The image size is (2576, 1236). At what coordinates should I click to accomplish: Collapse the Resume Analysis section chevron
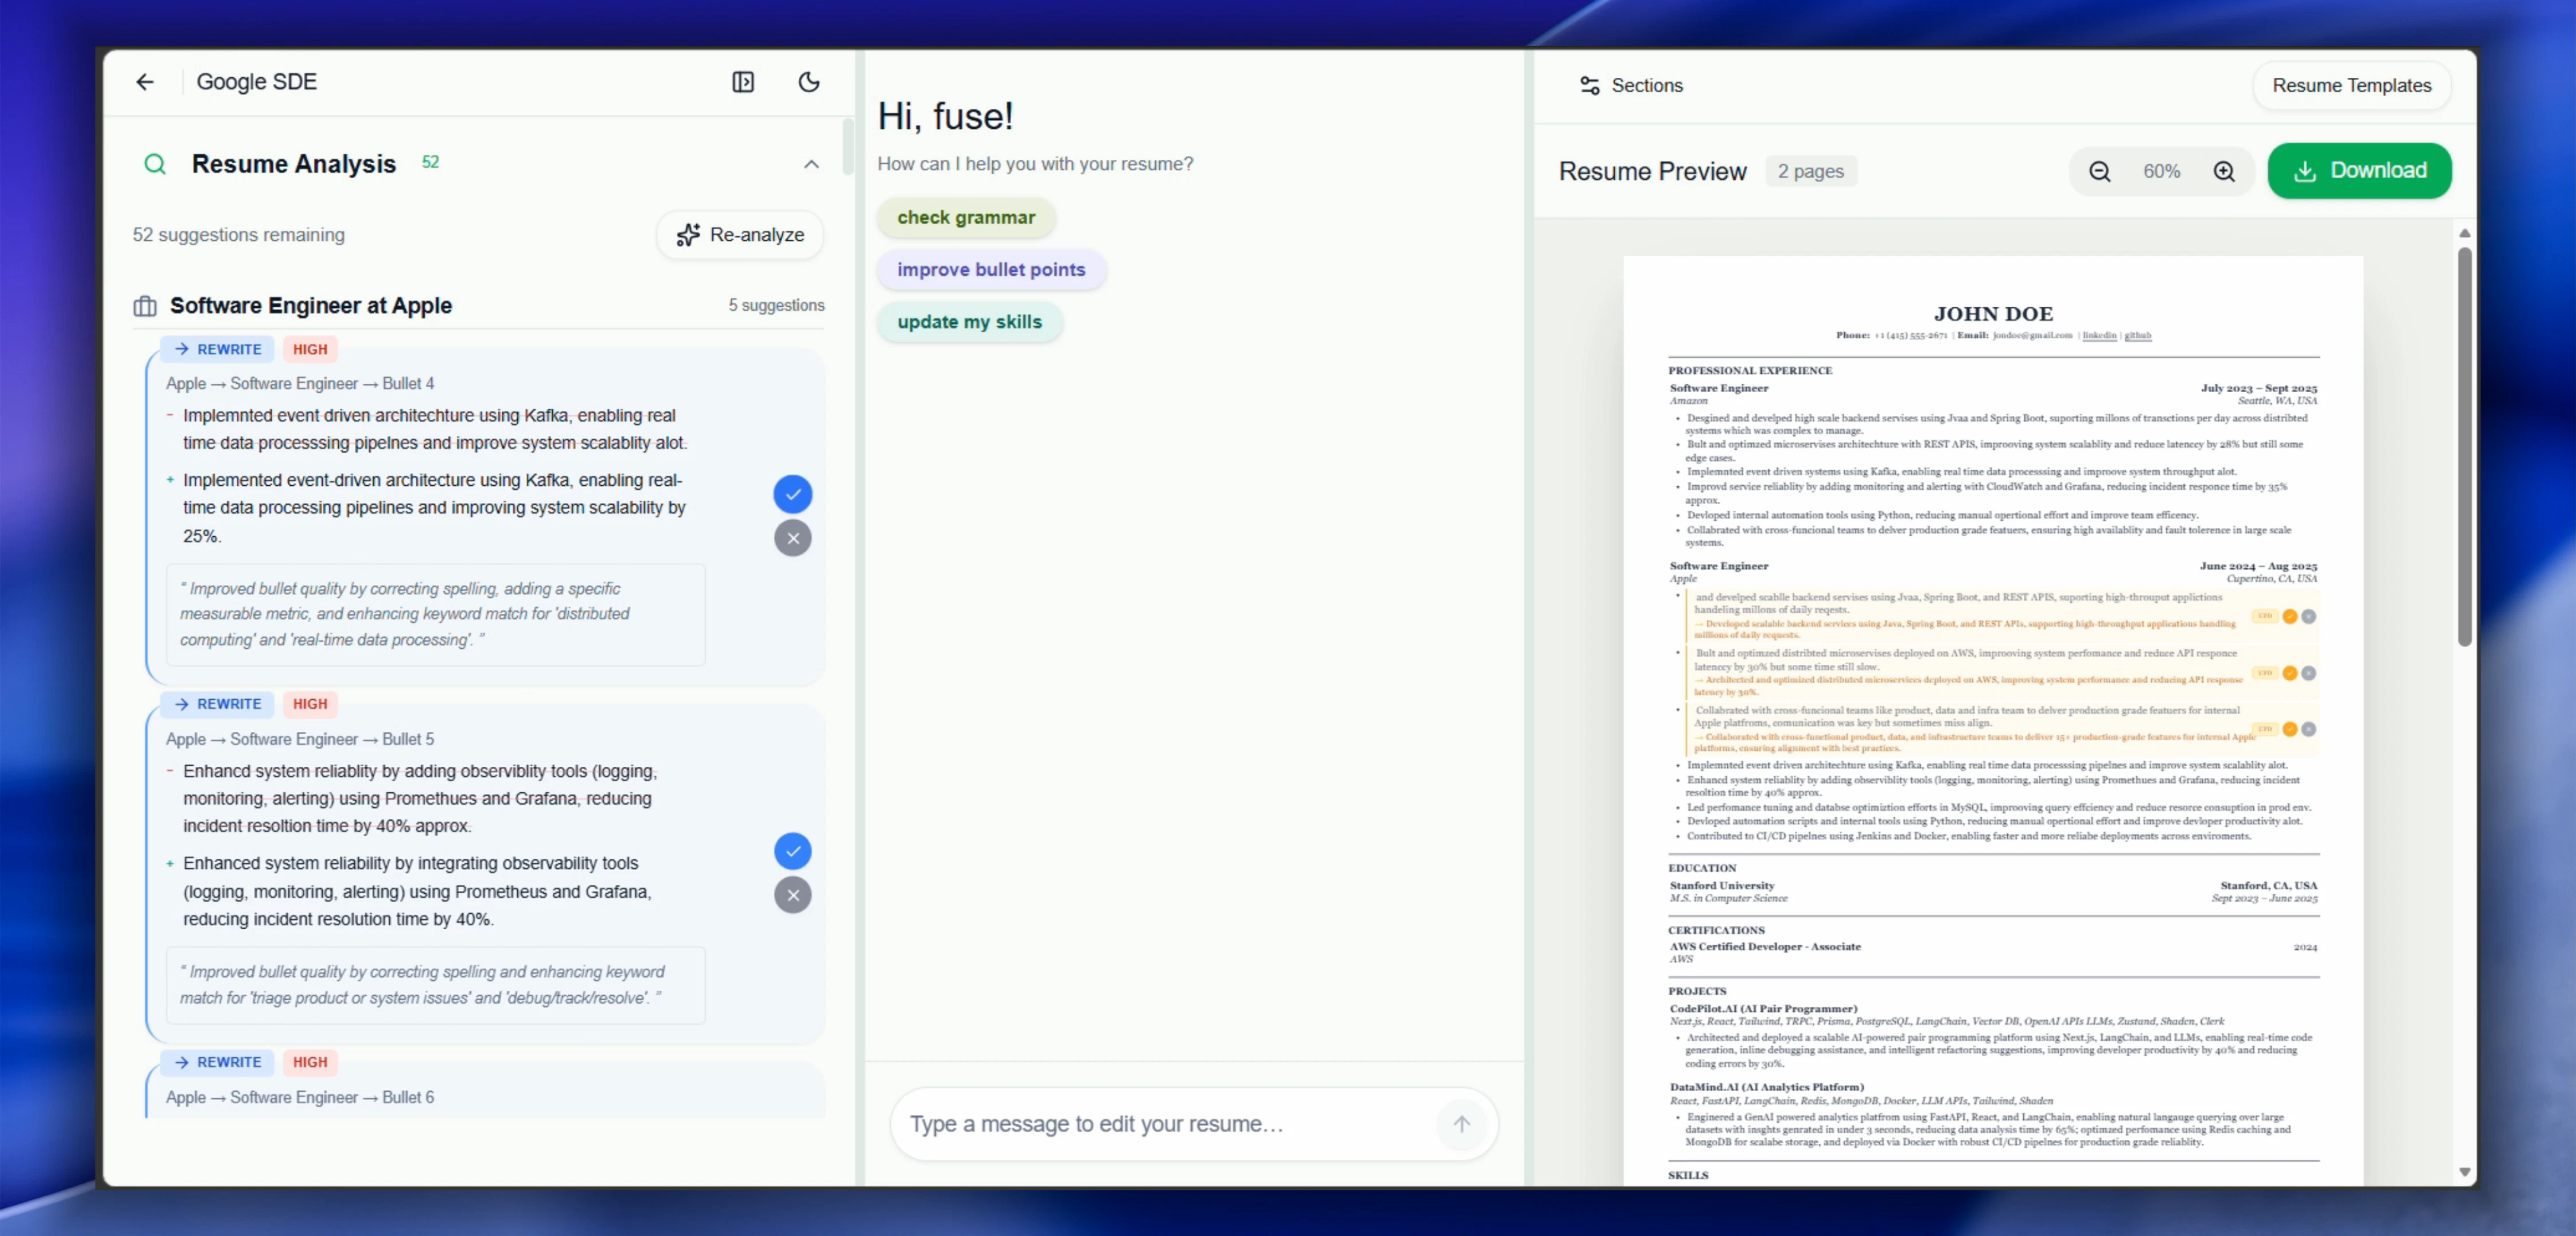(811, 164)
